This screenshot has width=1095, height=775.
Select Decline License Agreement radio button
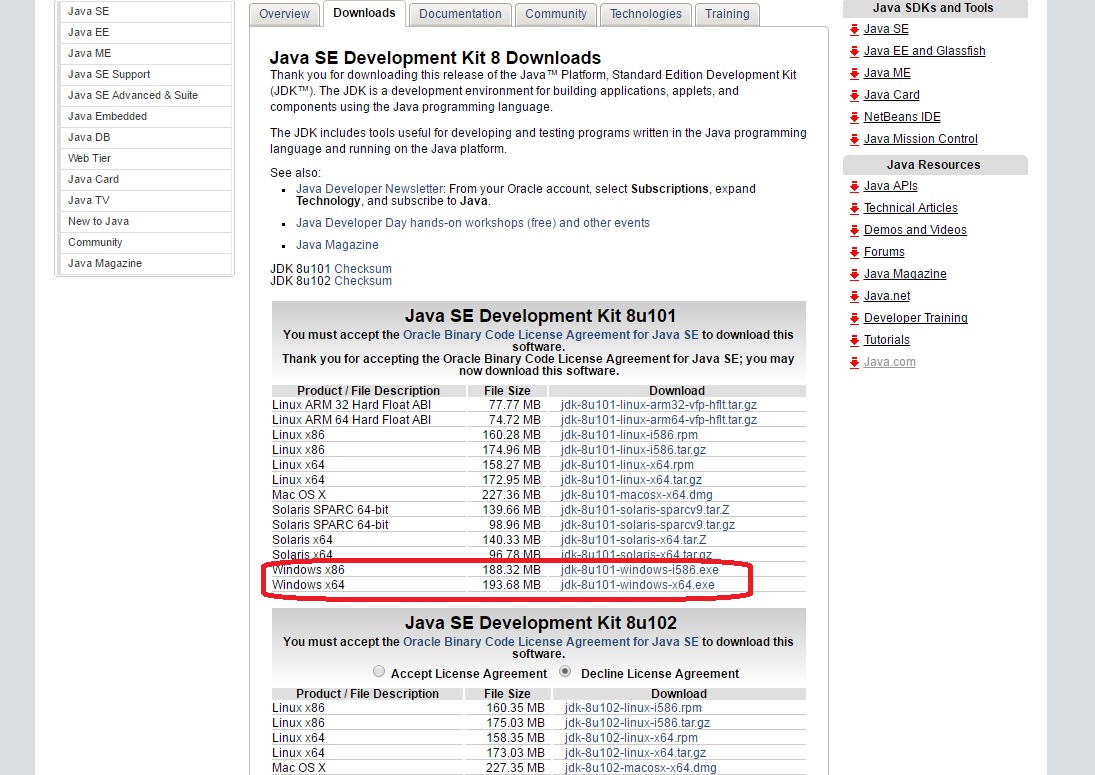pyautogui.click(x=565, y=671)
